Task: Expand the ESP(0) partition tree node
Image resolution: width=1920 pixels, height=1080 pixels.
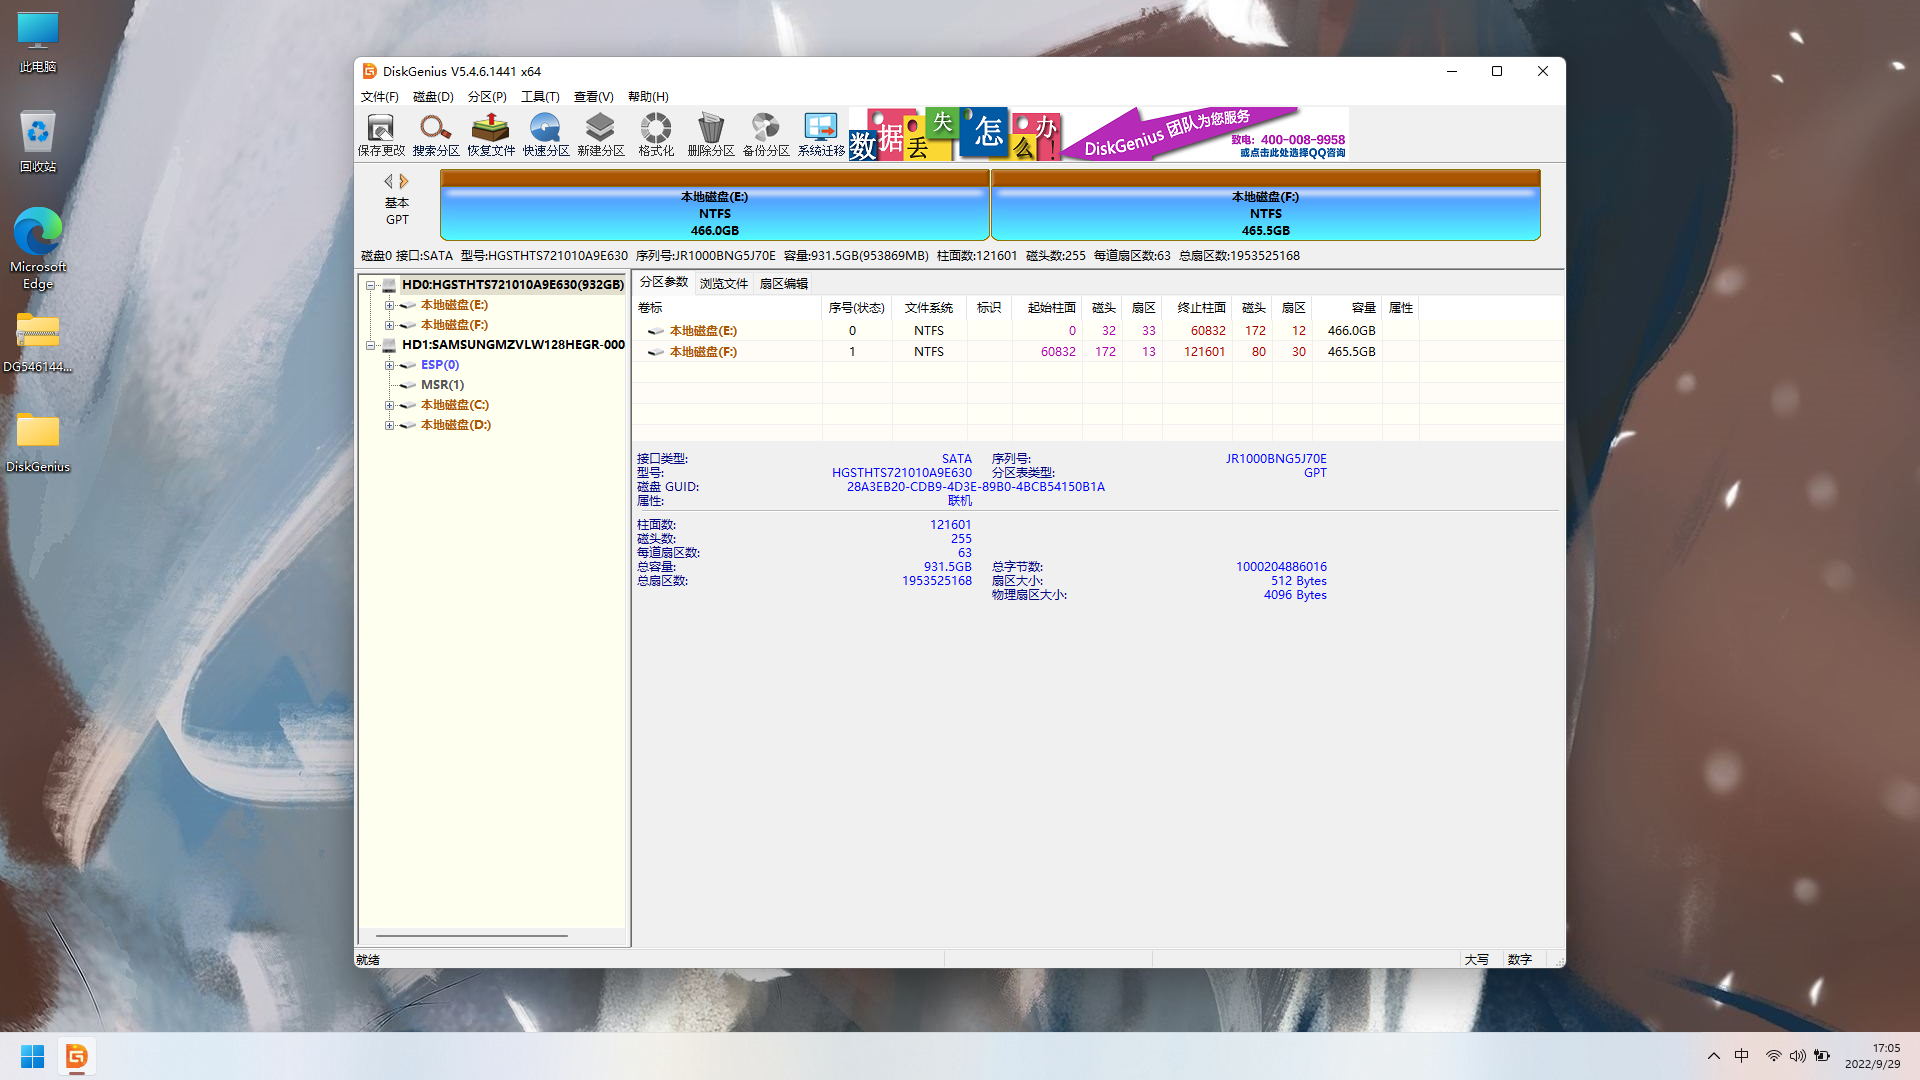Action: 389,365
